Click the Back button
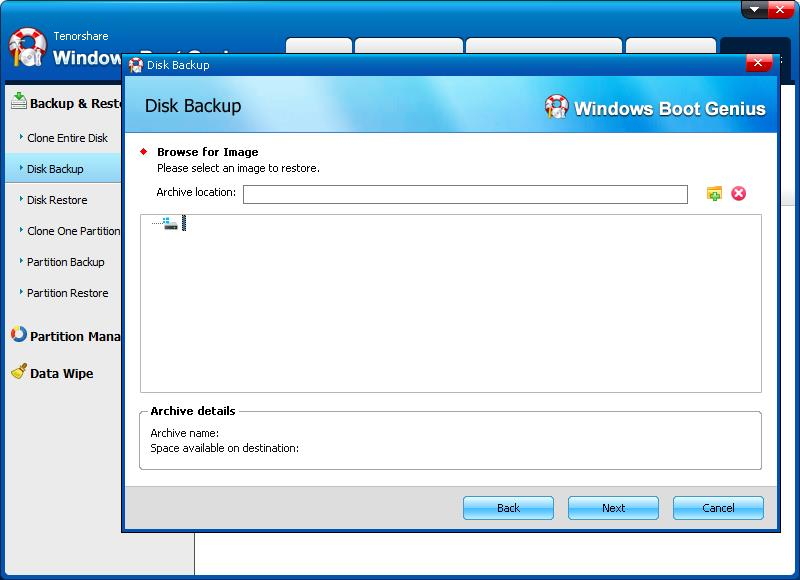This screenshot has width=800, height=580. pyautogui.click(x=508, y=508)
